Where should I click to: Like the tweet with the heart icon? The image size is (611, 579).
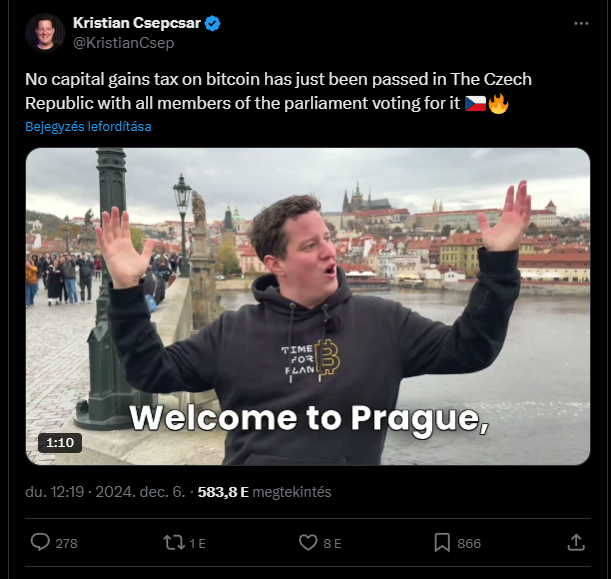[x=308, y=542]
